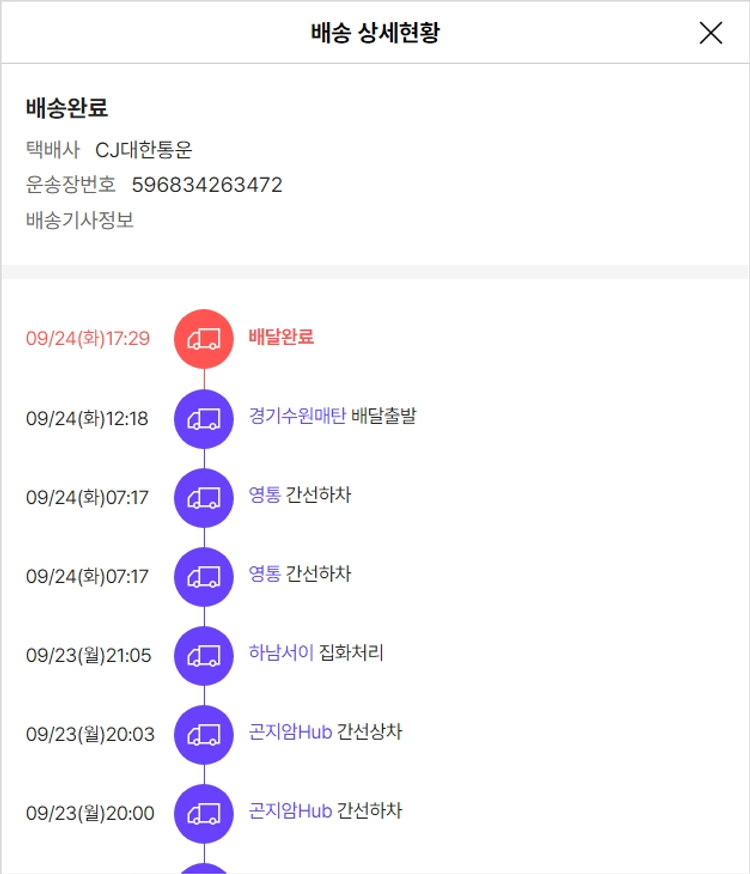Click the truck icon beside 곤지암Hub 간선하차
Viewport: 750px width, 874px height.
204,813
